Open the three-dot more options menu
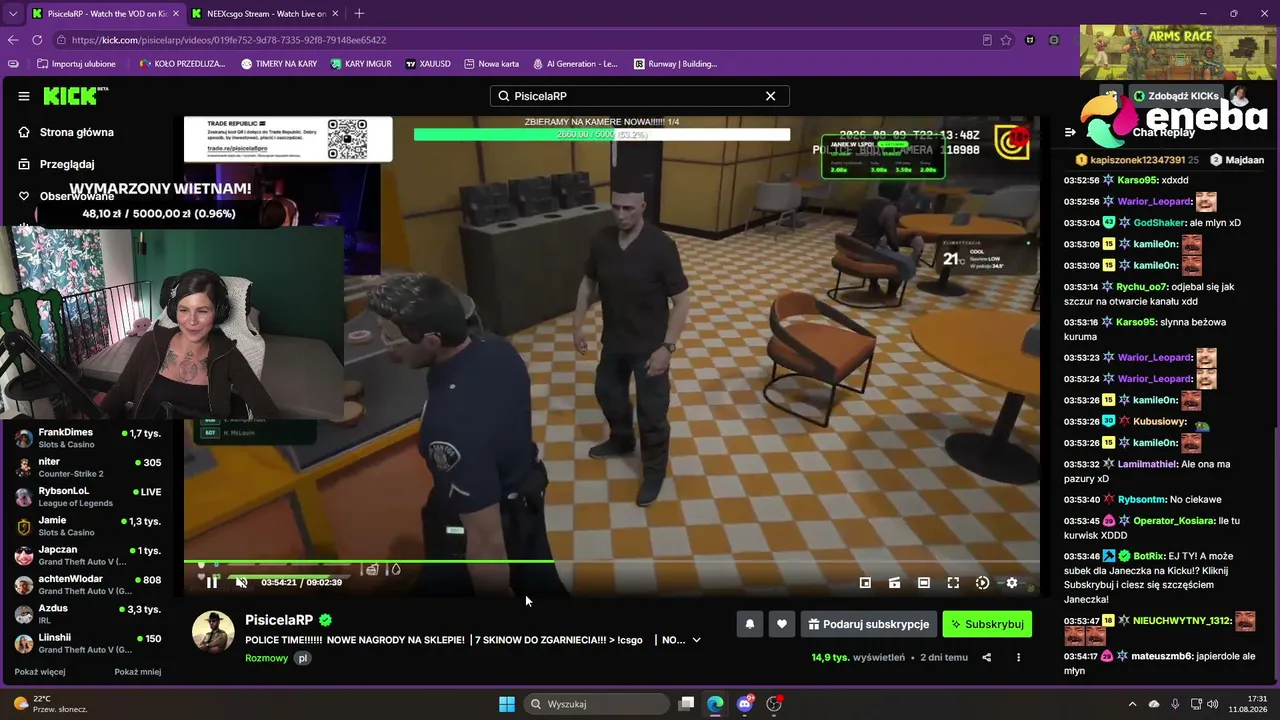 (1019, 658)
